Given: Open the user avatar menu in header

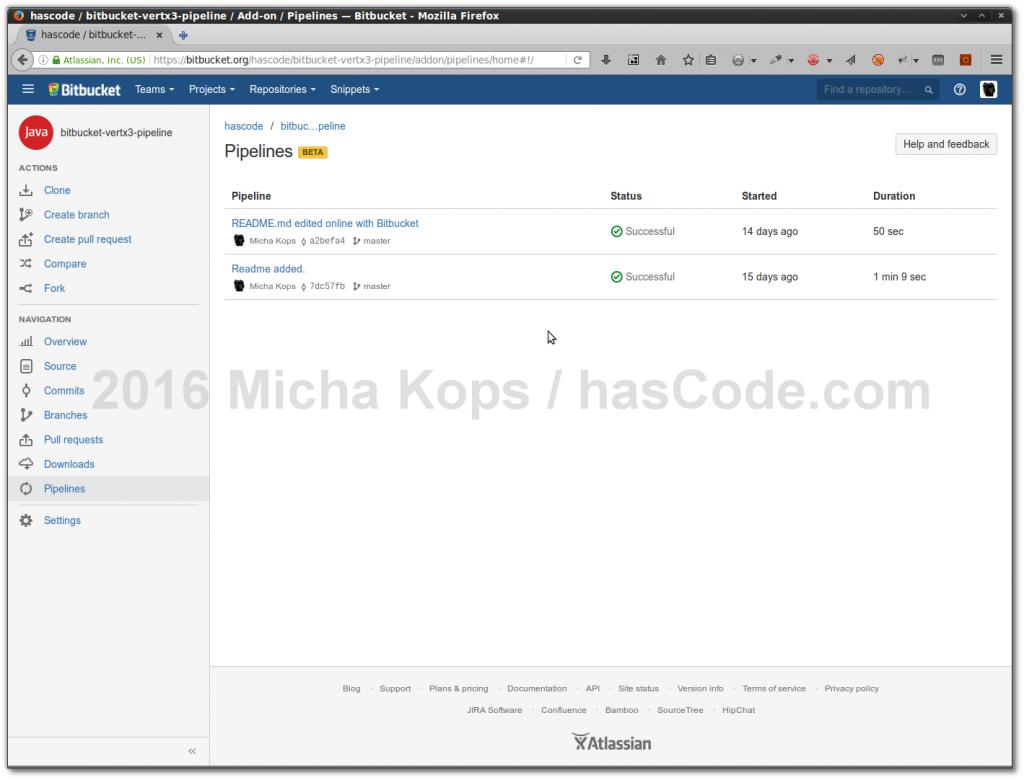Looking at the screenshot, I should point(988,90).
